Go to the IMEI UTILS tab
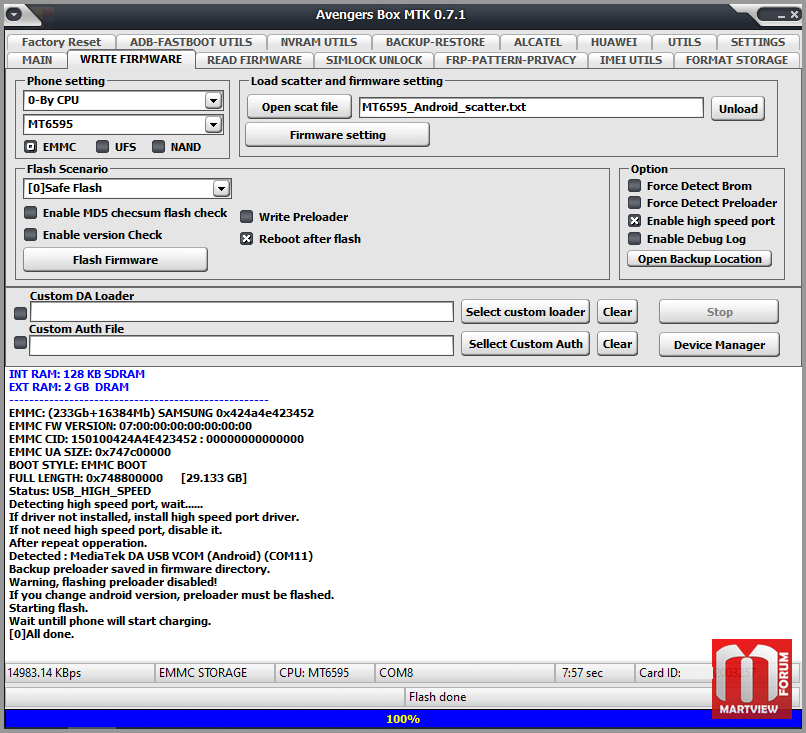 click(631, 60)
